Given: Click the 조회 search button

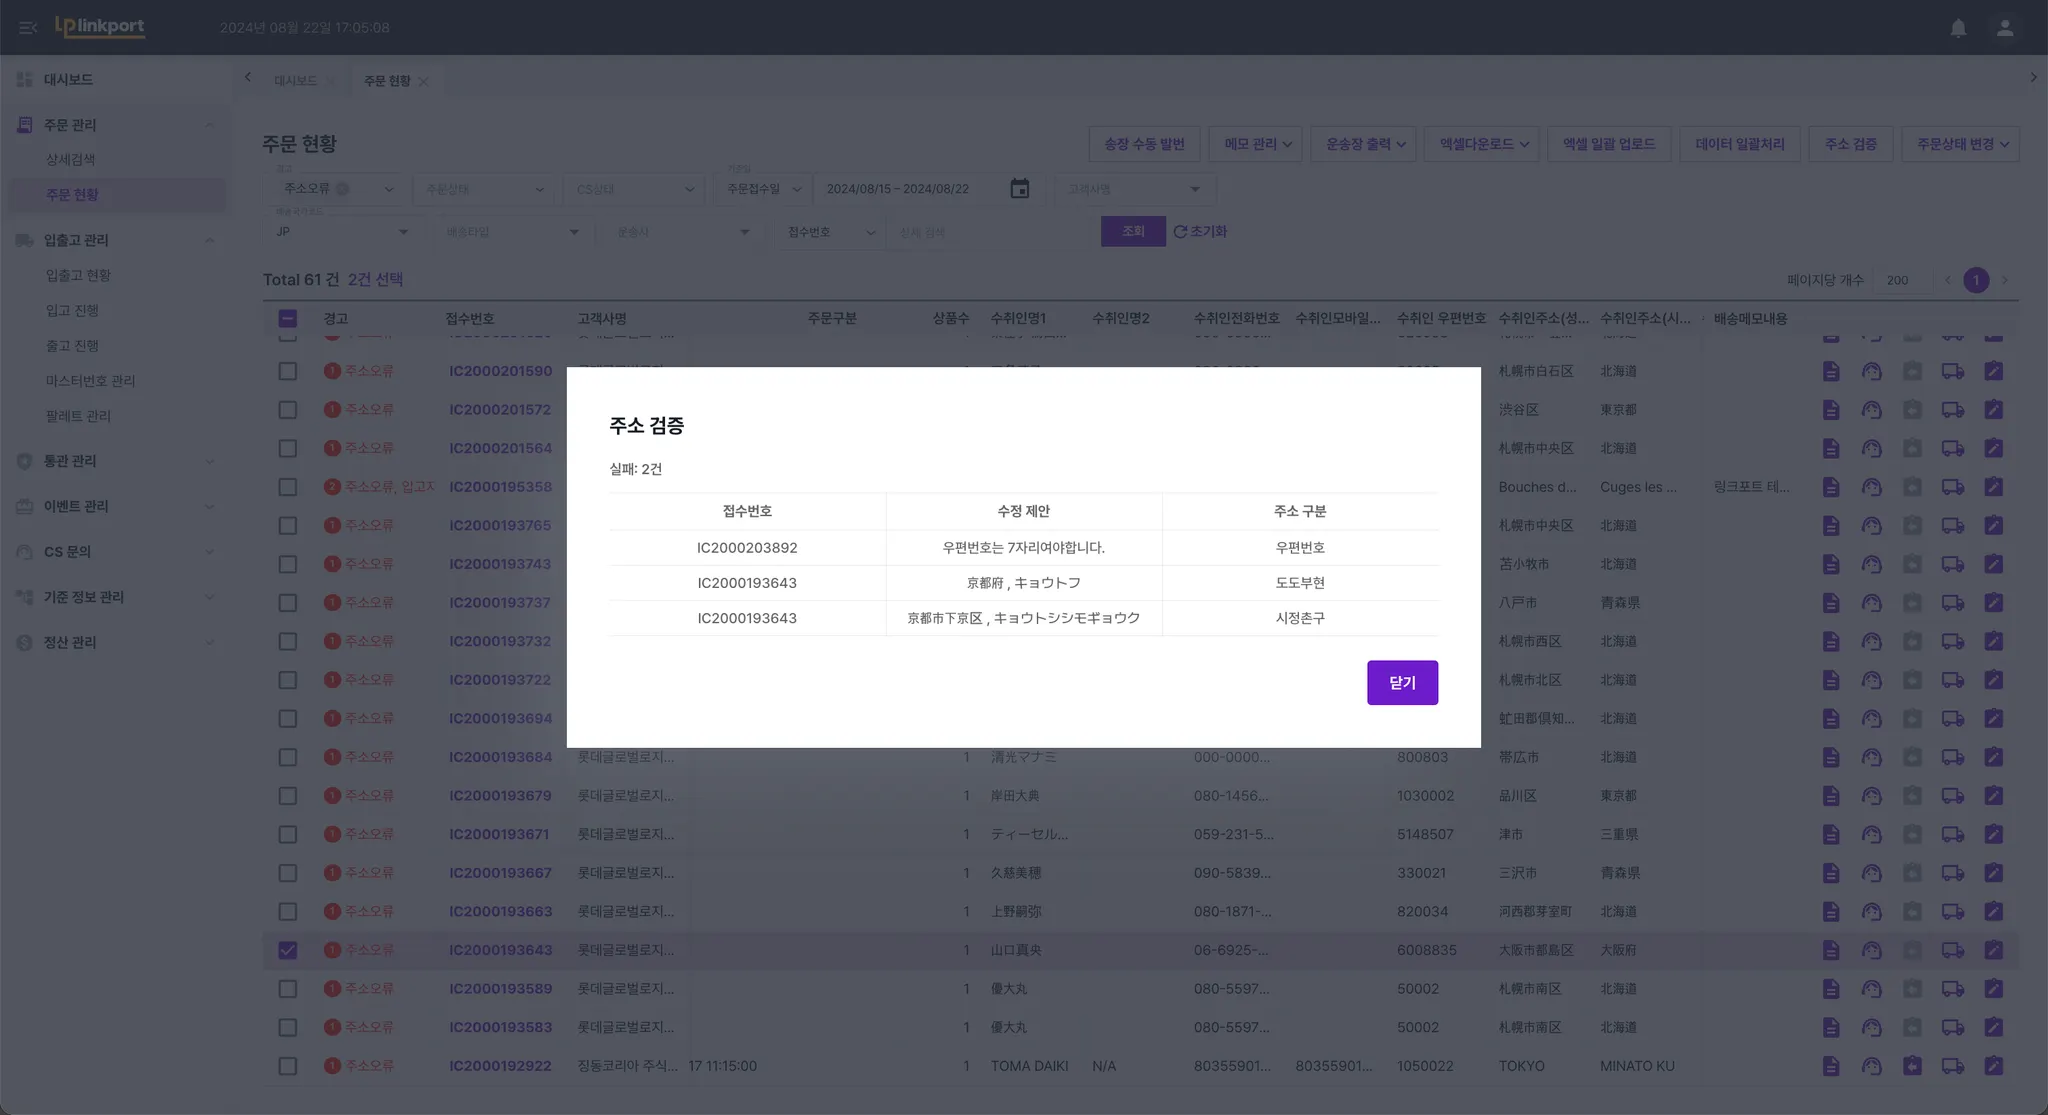Looking at the screenshot, I should tap(1132, 231).
